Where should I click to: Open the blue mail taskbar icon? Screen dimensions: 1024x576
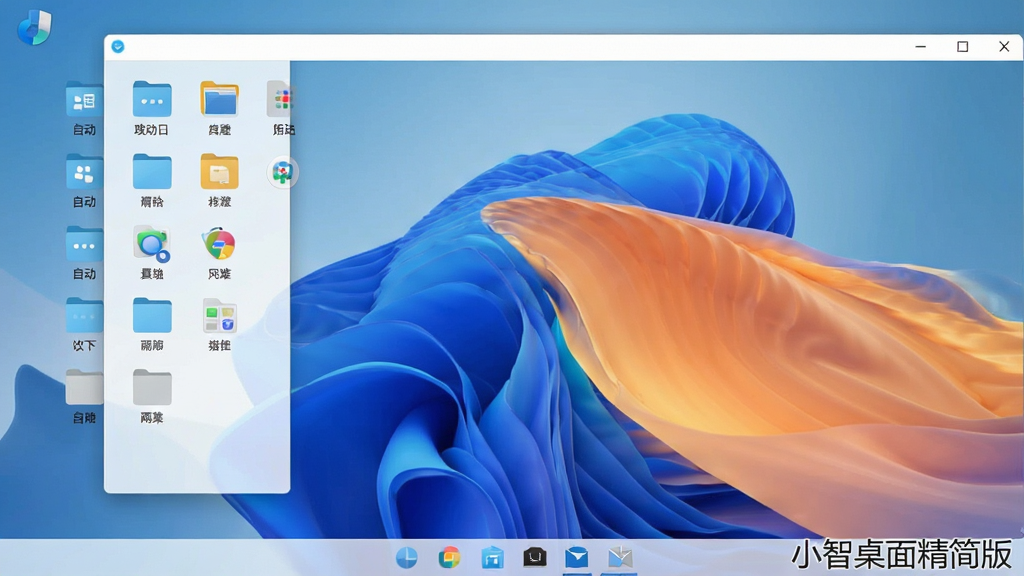point(577,558)
